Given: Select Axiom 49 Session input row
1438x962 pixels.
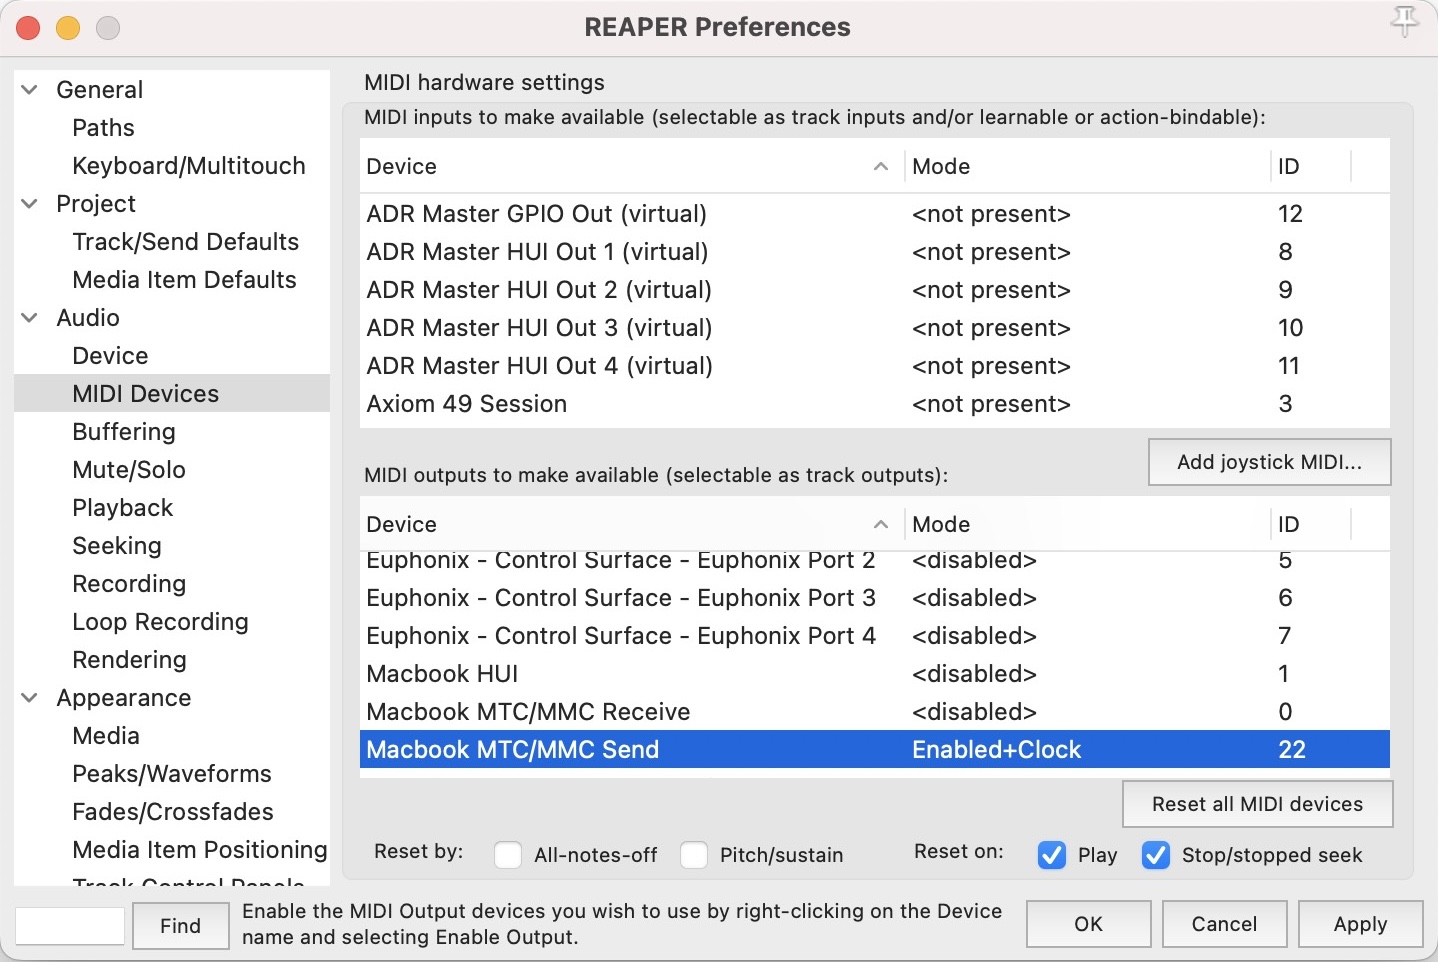Looking at the screenshot, I should pos(875,404).
